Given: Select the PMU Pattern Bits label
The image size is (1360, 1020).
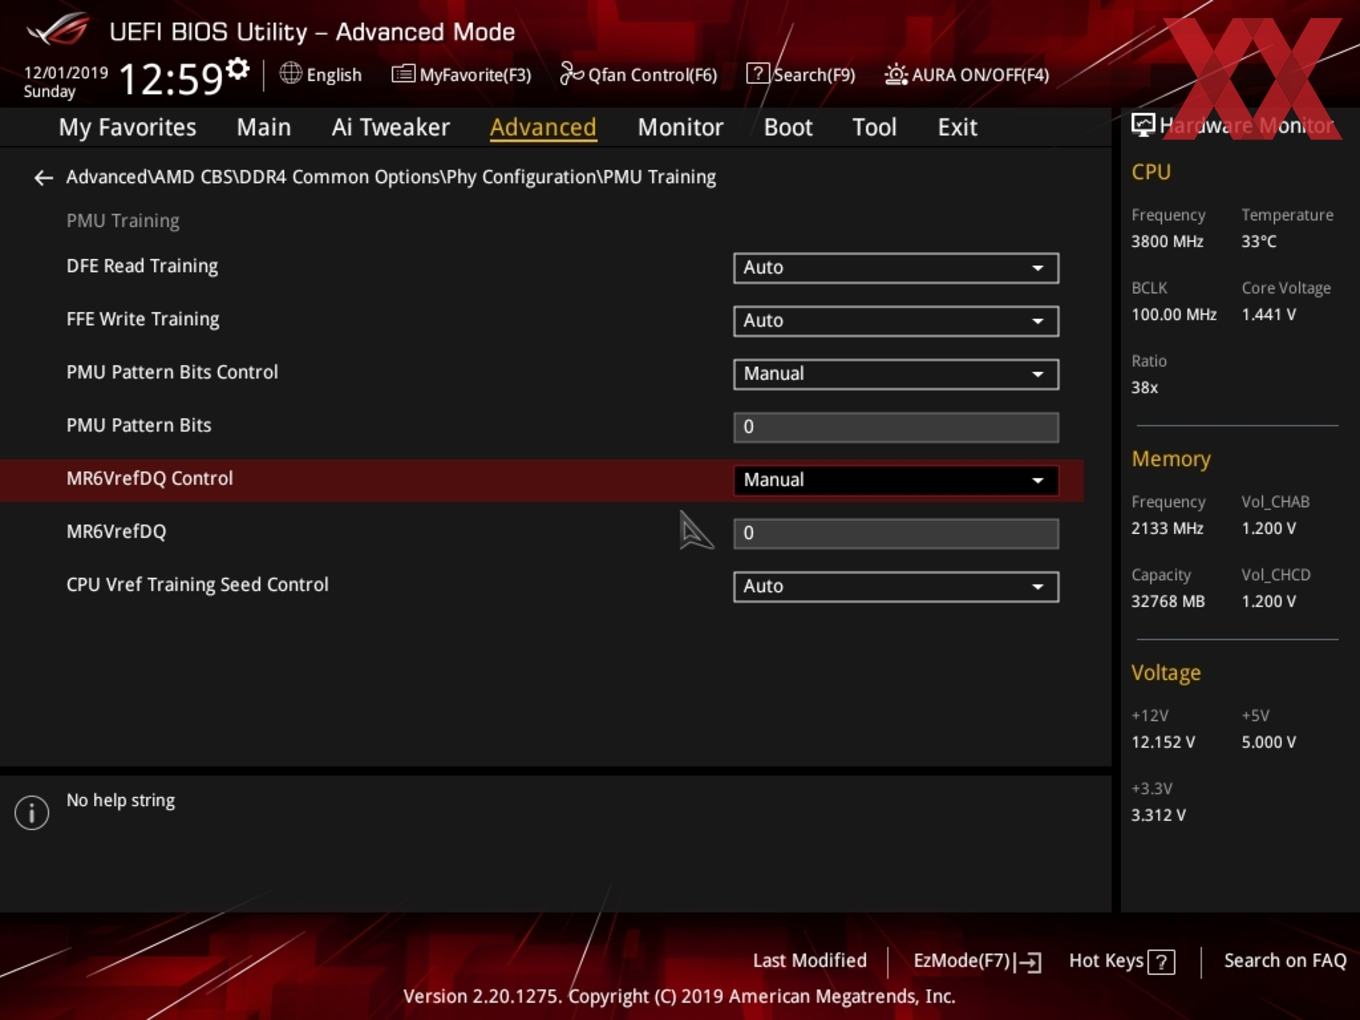Looking at the screenshot, I should click(139, 425).
